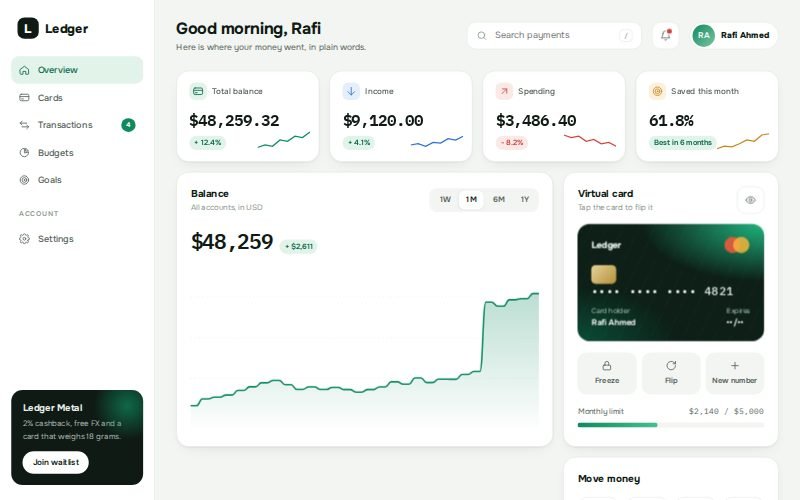Click the Spending red sparkline chart
The width and height of the screenshot is (800, 500).
click(590, 140)
